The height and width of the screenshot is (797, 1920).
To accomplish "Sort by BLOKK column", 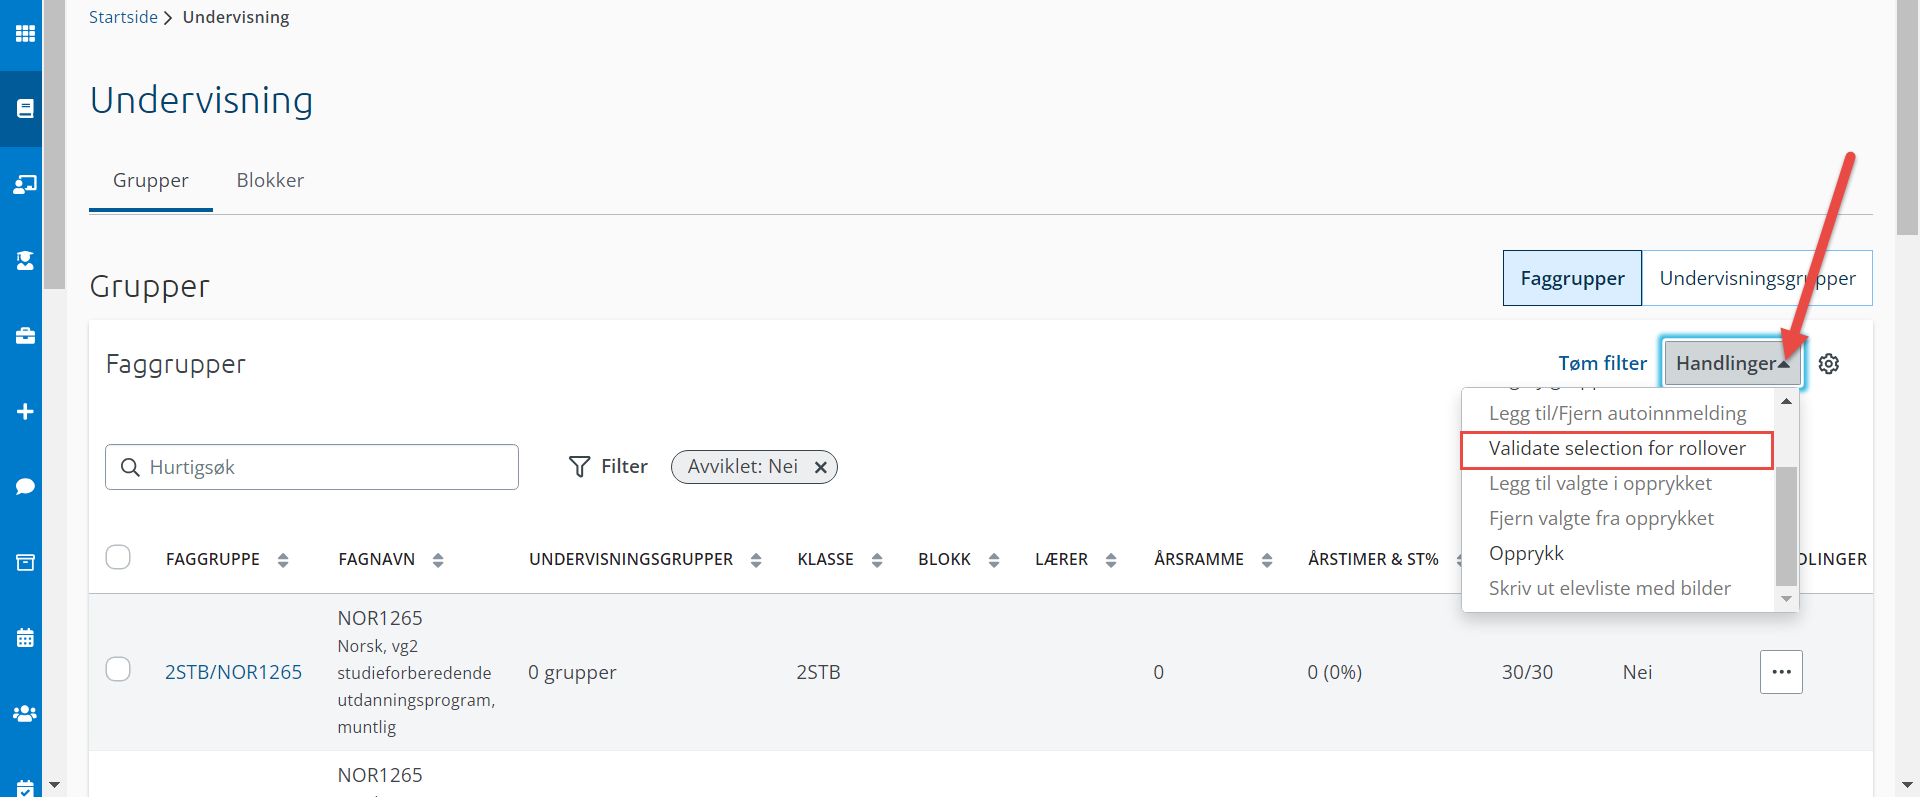I will click(x=994, y=560).
